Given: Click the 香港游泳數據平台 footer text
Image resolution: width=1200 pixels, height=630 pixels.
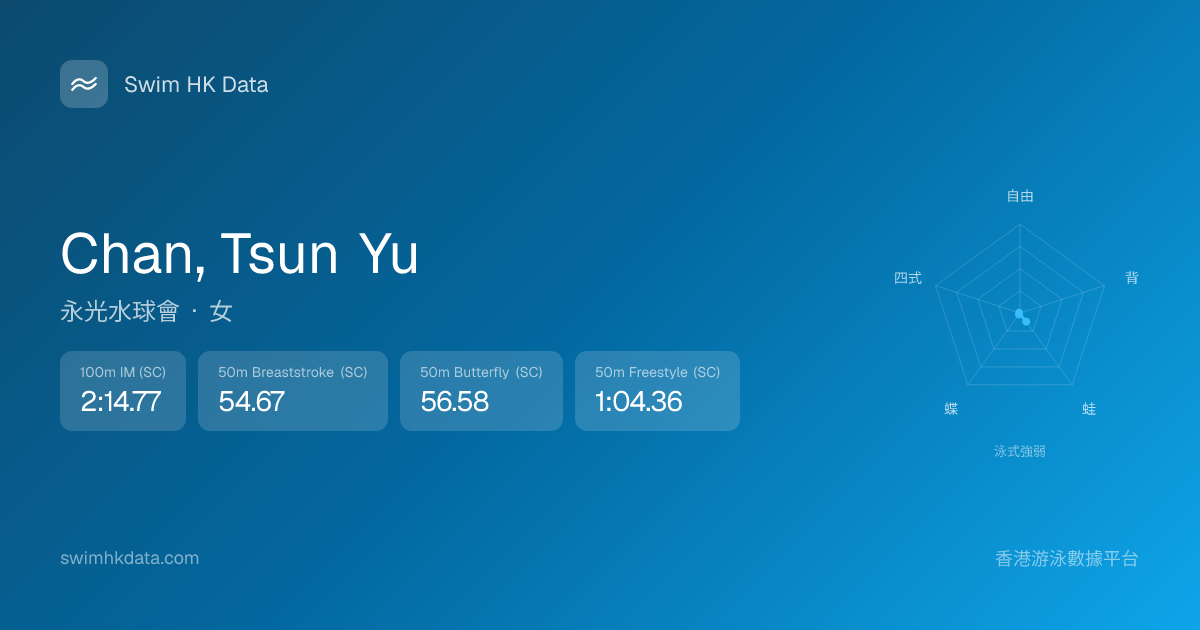Looking at the screenshot, I should (1066, 558).
